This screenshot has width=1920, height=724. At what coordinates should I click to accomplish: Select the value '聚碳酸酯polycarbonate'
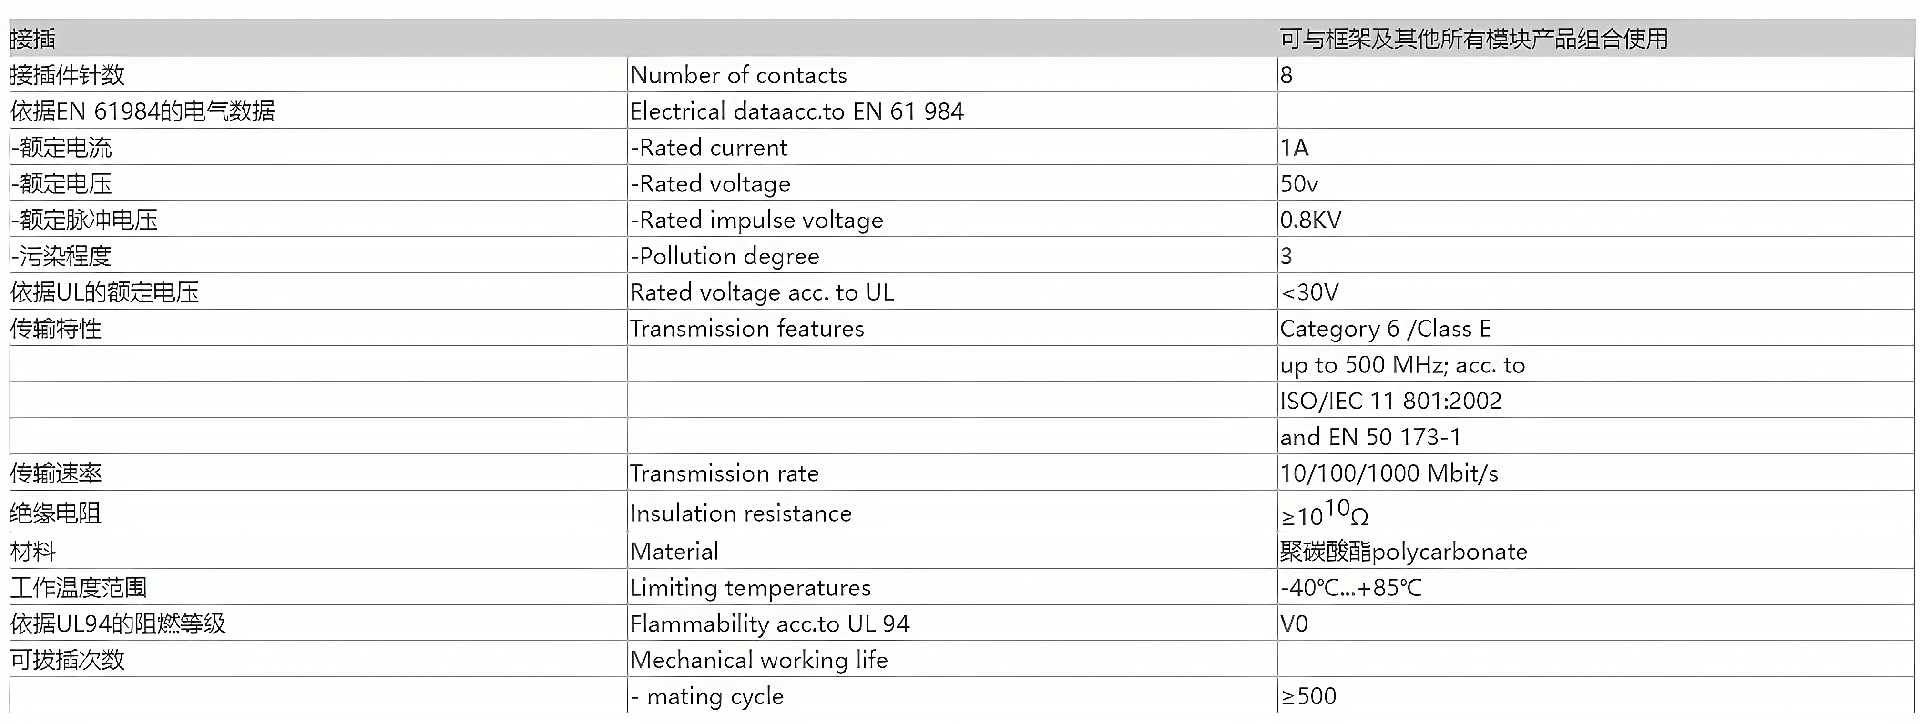[1404, 551]
